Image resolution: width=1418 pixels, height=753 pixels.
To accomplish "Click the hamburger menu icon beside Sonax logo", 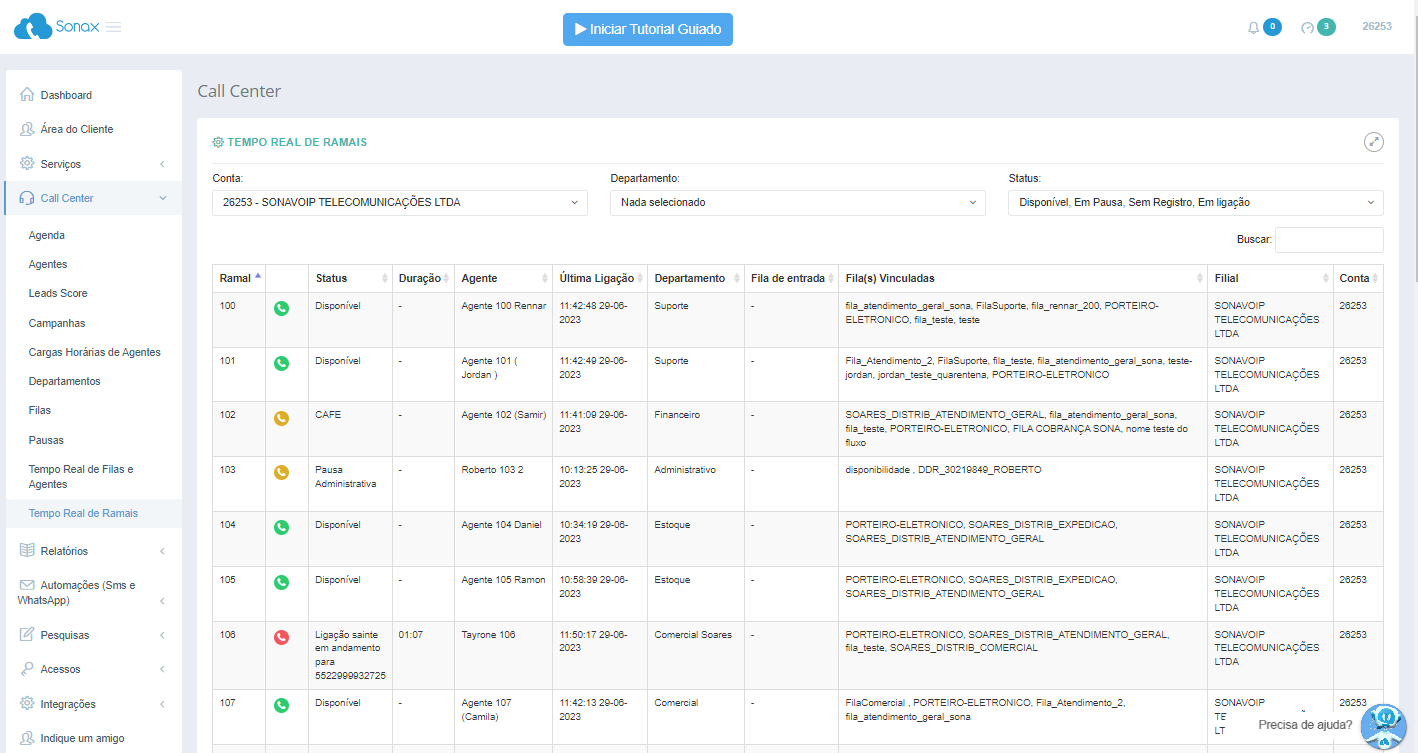I will [x=113, y=27].
